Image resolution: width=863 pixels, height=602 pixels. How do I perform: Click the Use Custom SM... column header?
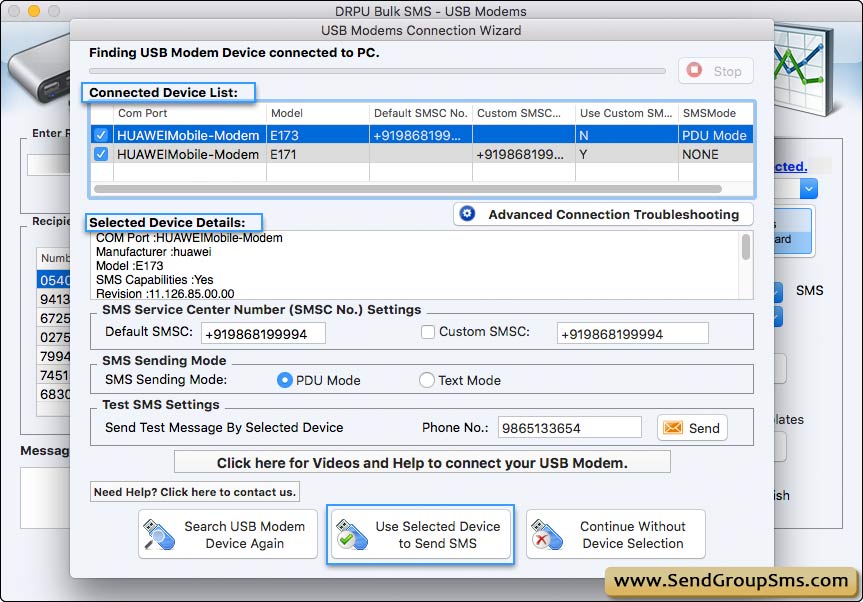coord(626,113)
